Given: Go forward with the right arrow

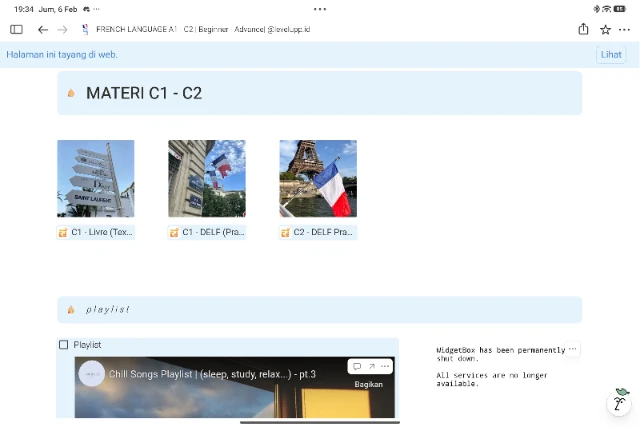Looking at the screenshot, I should (62, 29).
